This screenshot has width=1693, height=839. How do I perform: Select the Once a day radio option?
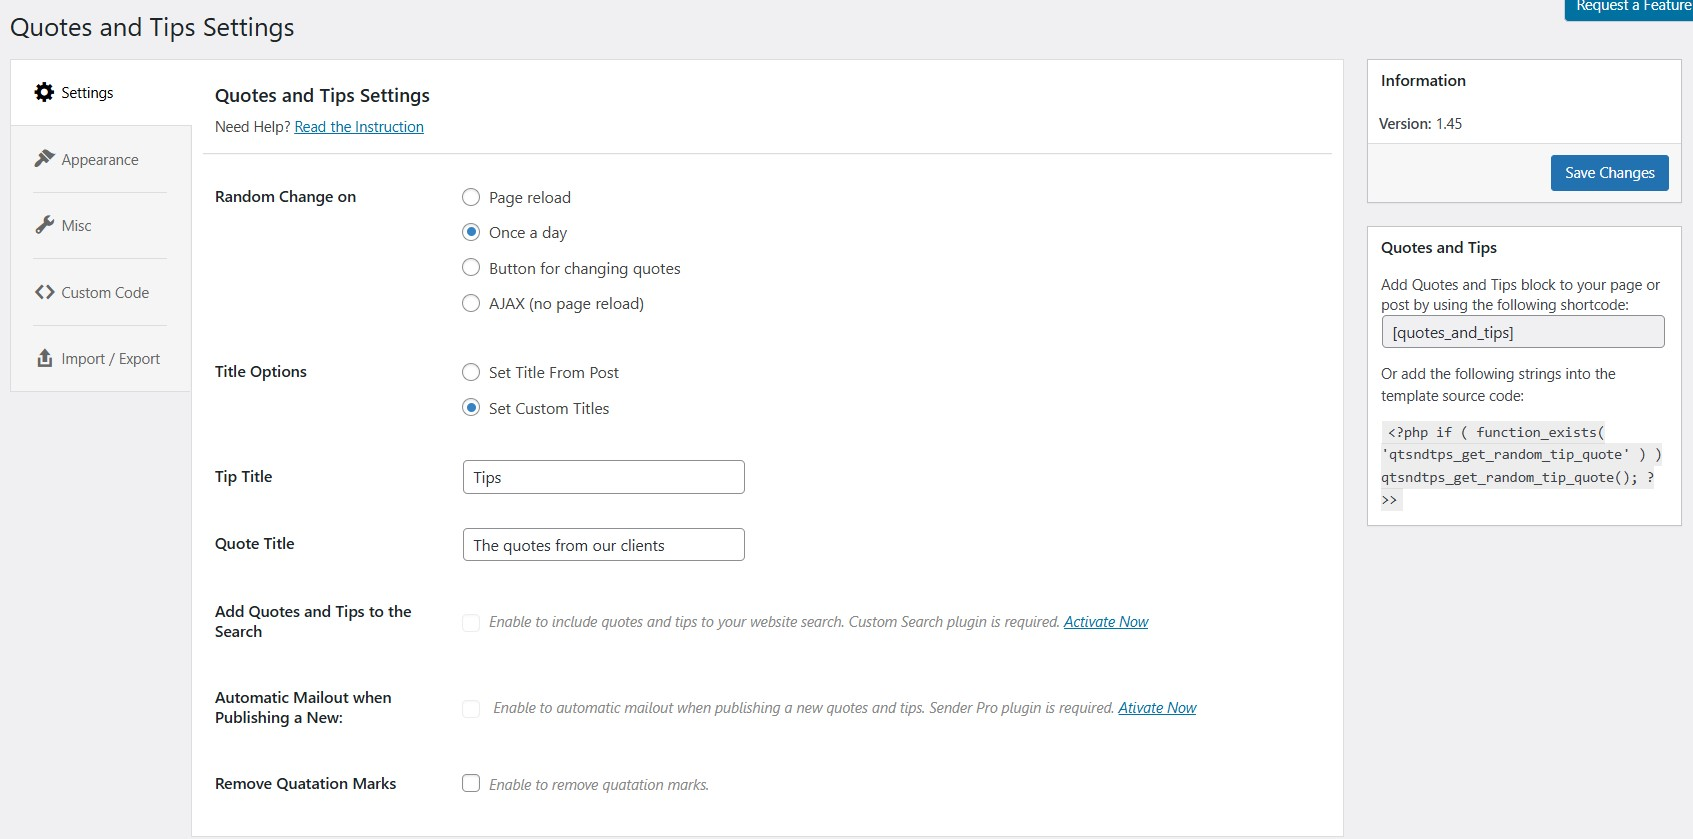(471, 232)
